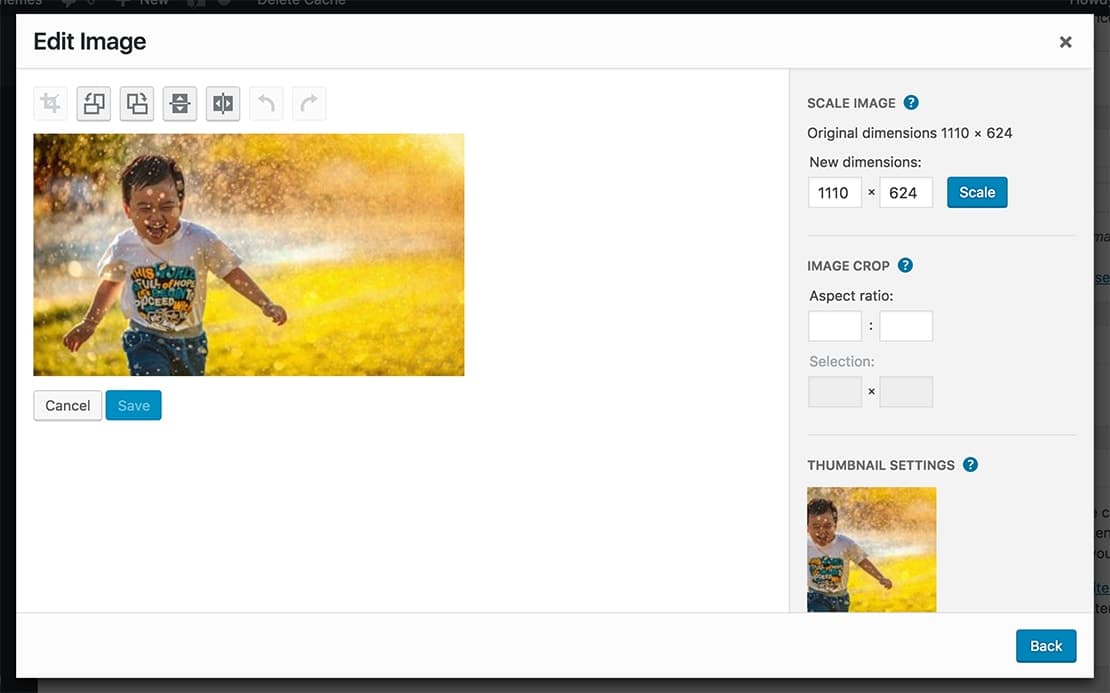Cancel the image edits

click(x=68, y=406)
